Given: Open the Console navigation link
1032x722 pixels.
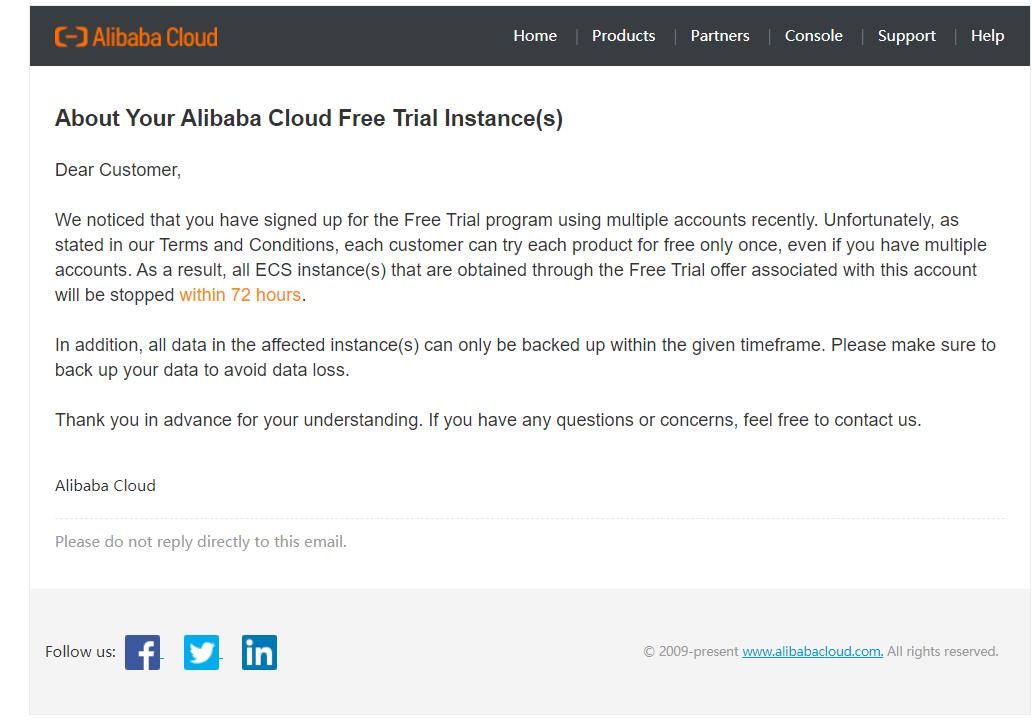Looking at the screenshot, I should coord(813,36).
